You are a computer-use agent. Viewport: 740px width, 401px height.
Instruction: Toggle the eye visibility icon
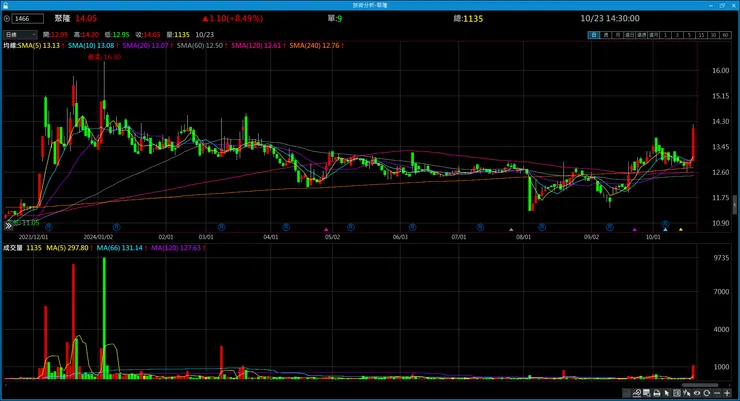pos(697,393)
